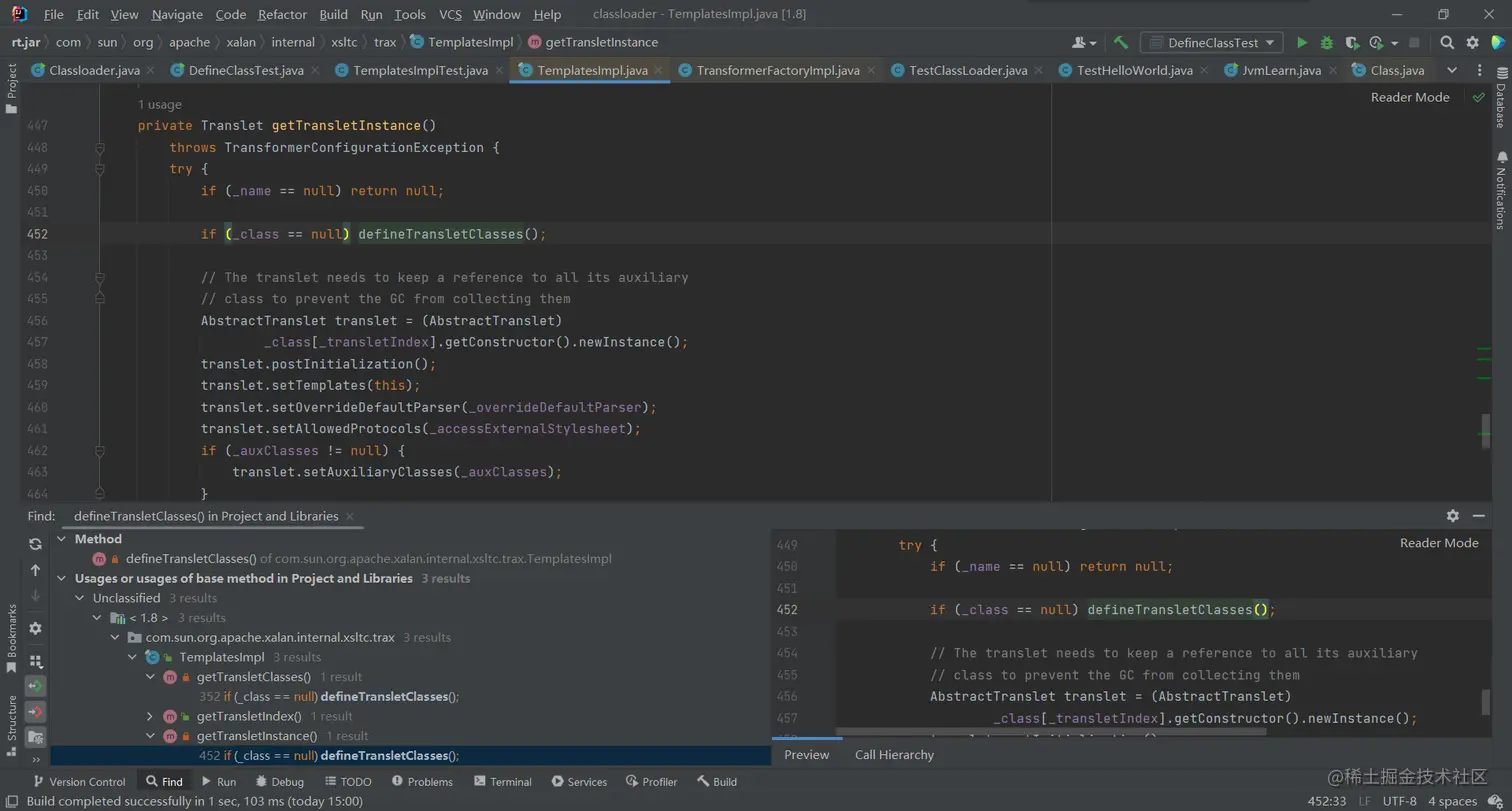Open DefineClassTest run configuration dropdown
Image resolution: width=1512 pixels, height=811 pixels.
pos(1212,43)
